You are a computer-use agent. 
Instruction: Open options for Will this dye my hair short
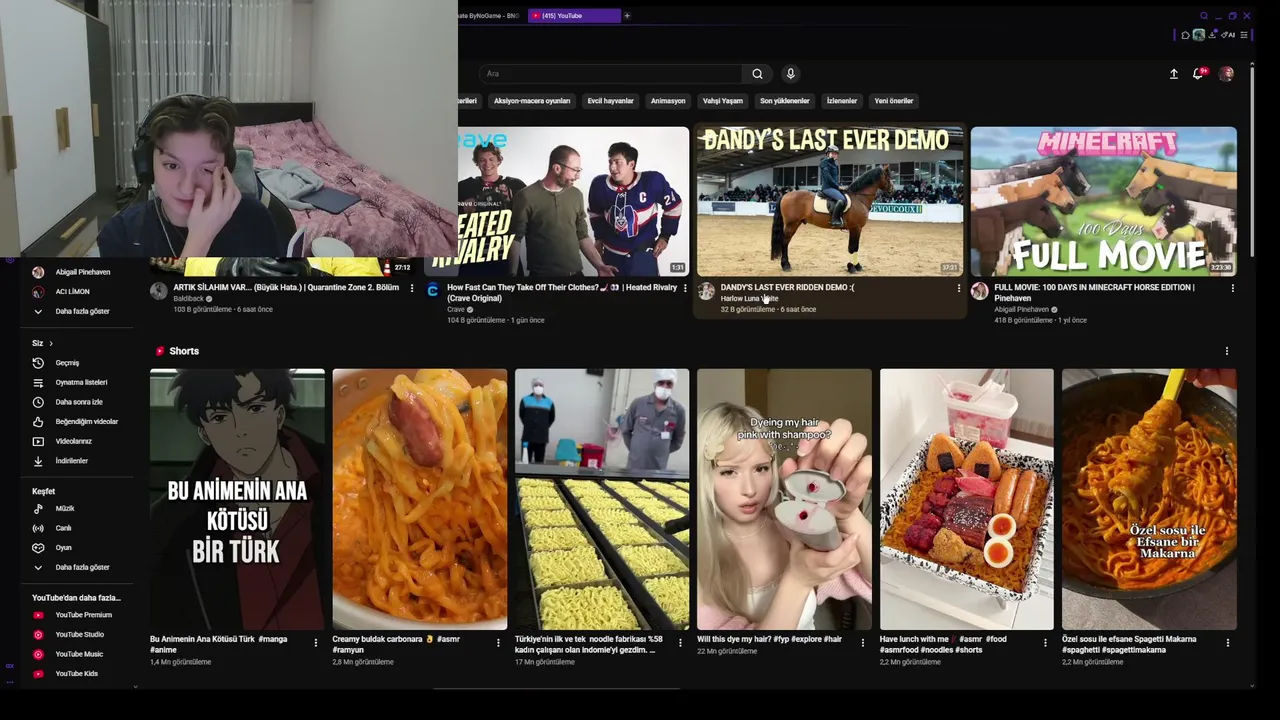click(x=863, y=643)
